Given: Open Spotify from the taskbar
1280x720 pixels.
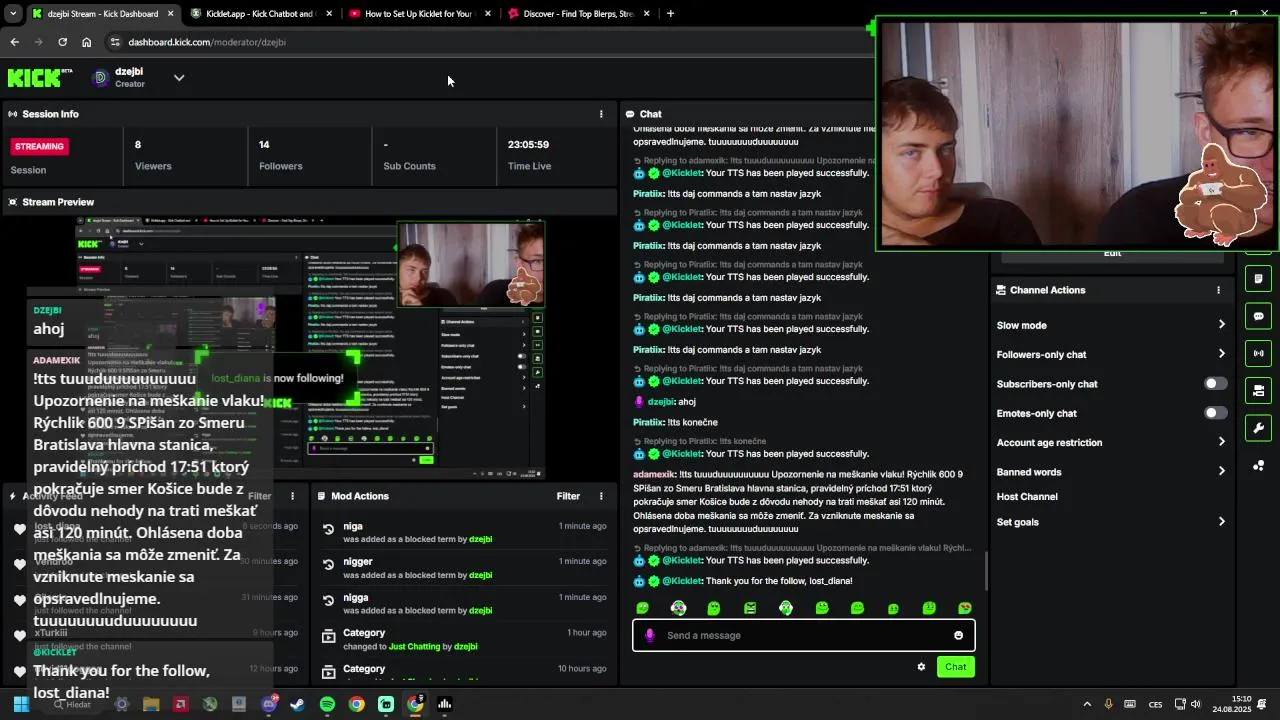Looking at the screenshot, I should click(x=327, y=704).
